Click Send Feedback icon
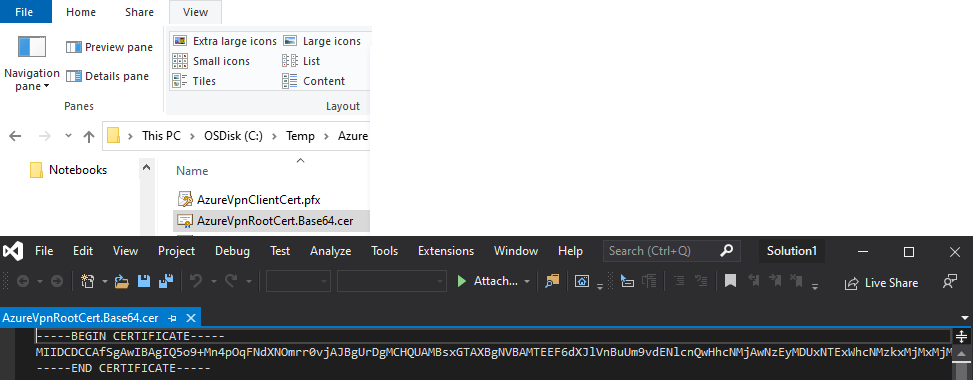This screenshot has width=978, height=385. pos(949,281)
